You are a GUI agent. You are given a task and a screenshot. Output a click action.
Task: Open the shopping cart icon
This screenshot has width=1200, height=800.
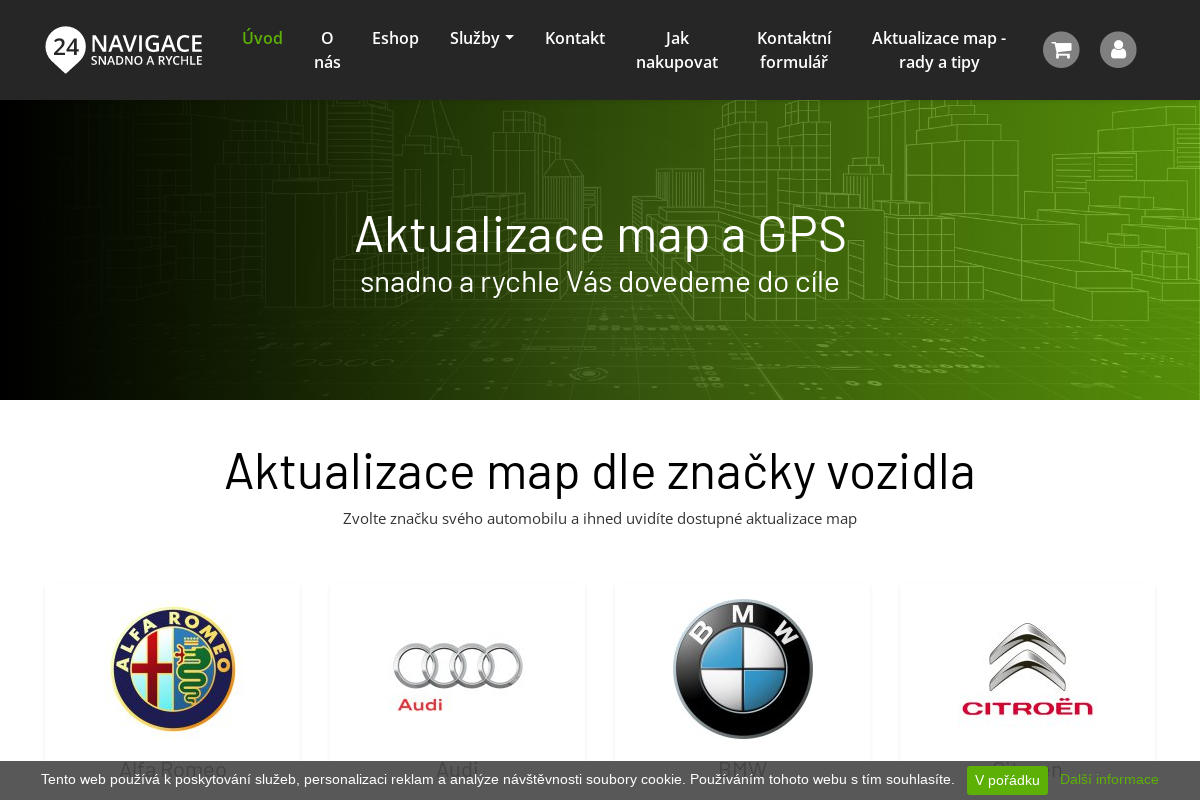[1061, 50]
